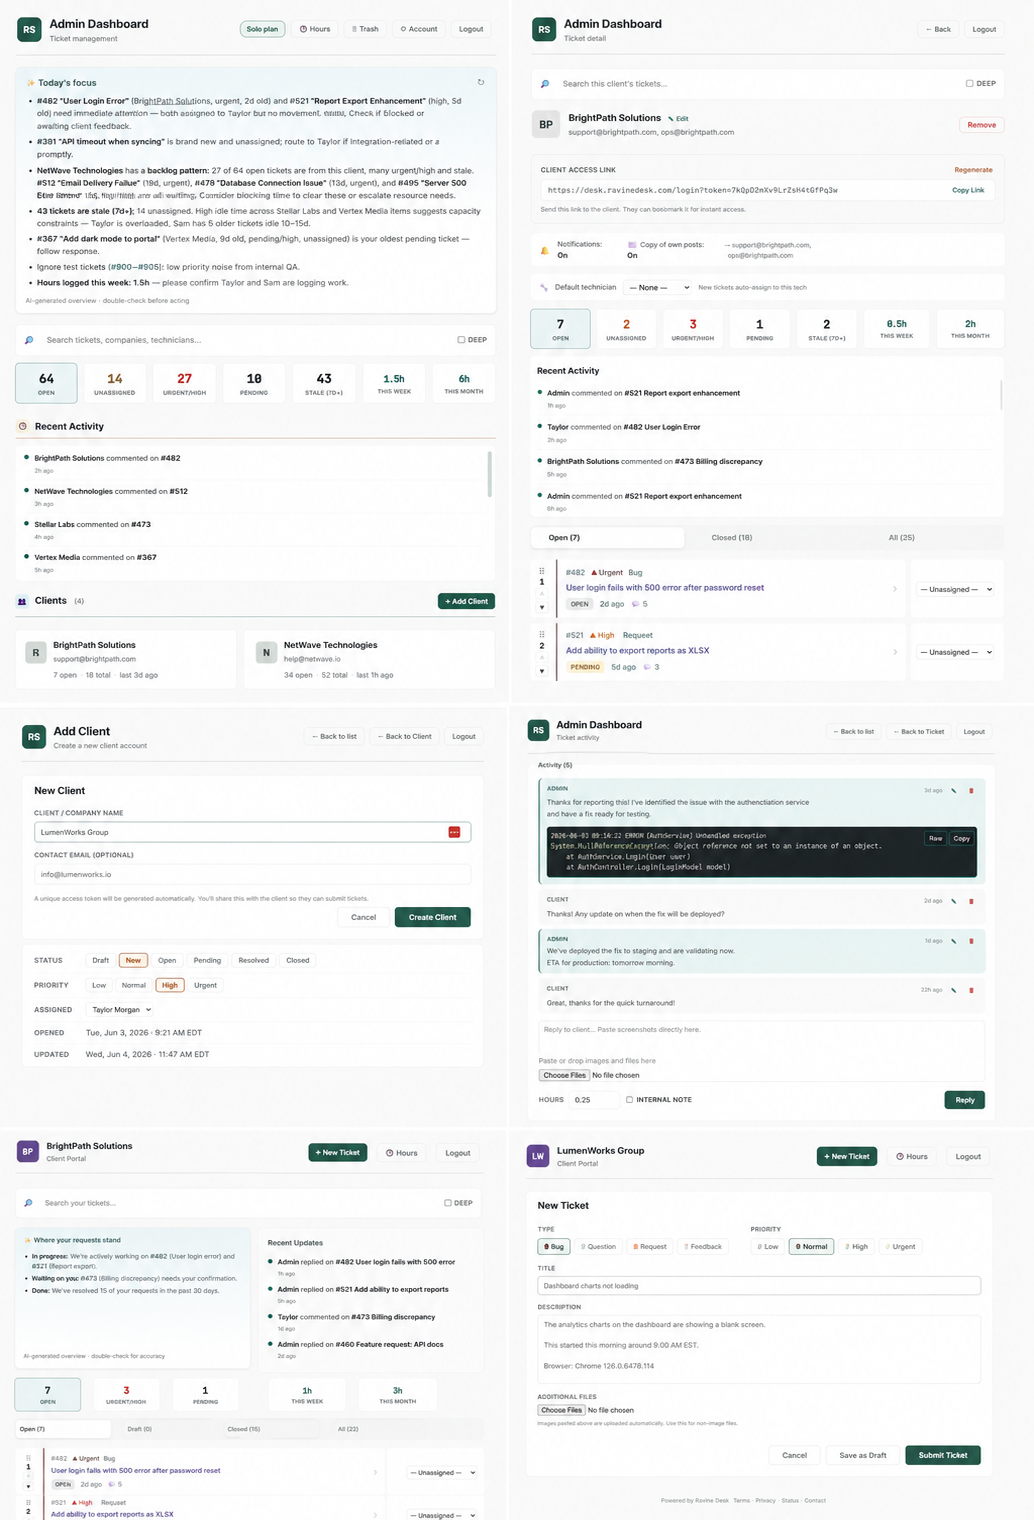Toggle Copy of own posts setting
The width and height of the screenshot is (1034, 1520).
632,255
